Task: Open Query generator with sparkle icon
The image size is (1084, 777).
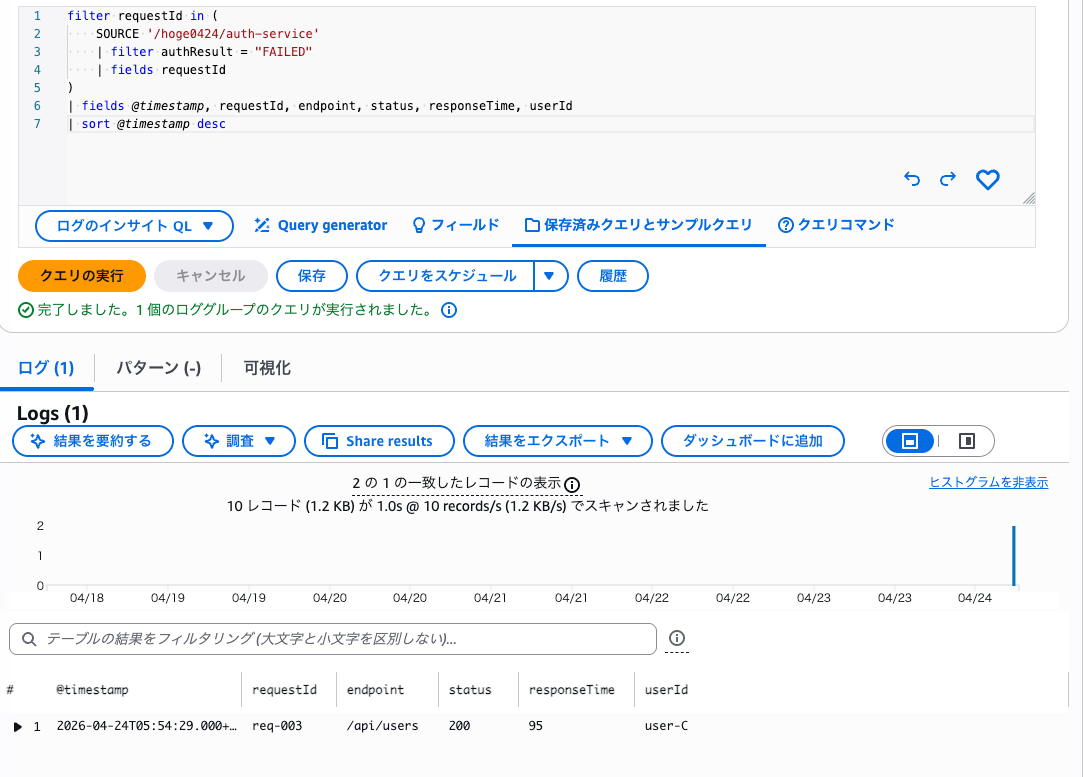Action: [321, 226]
